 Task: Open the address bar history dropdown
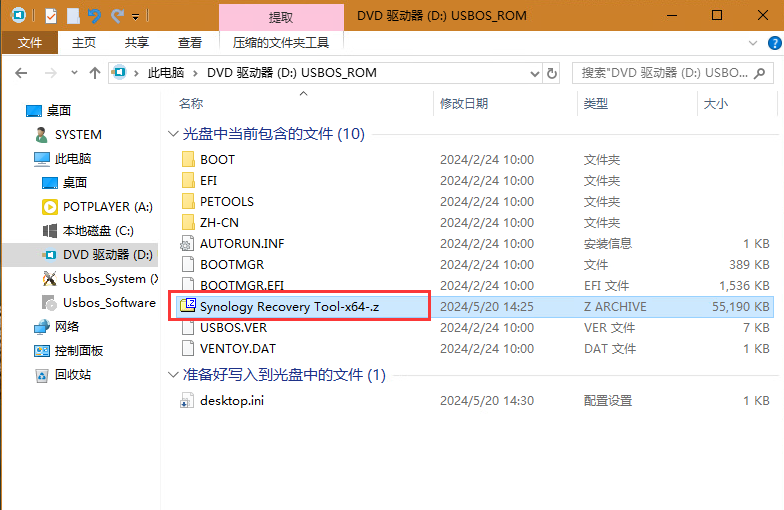click(x=534, y=74)
